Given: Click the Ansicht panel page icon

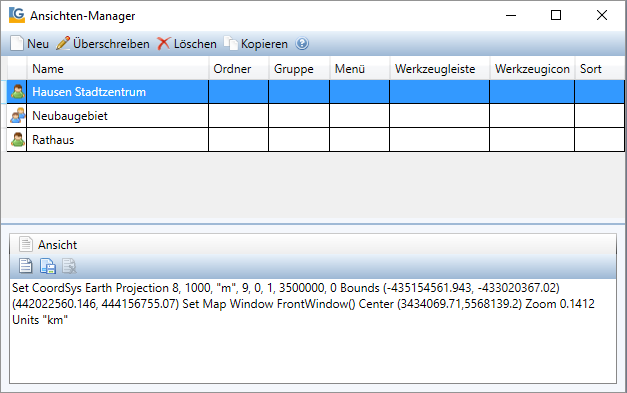Looking at the screenshot, I should tap(26, 244).
